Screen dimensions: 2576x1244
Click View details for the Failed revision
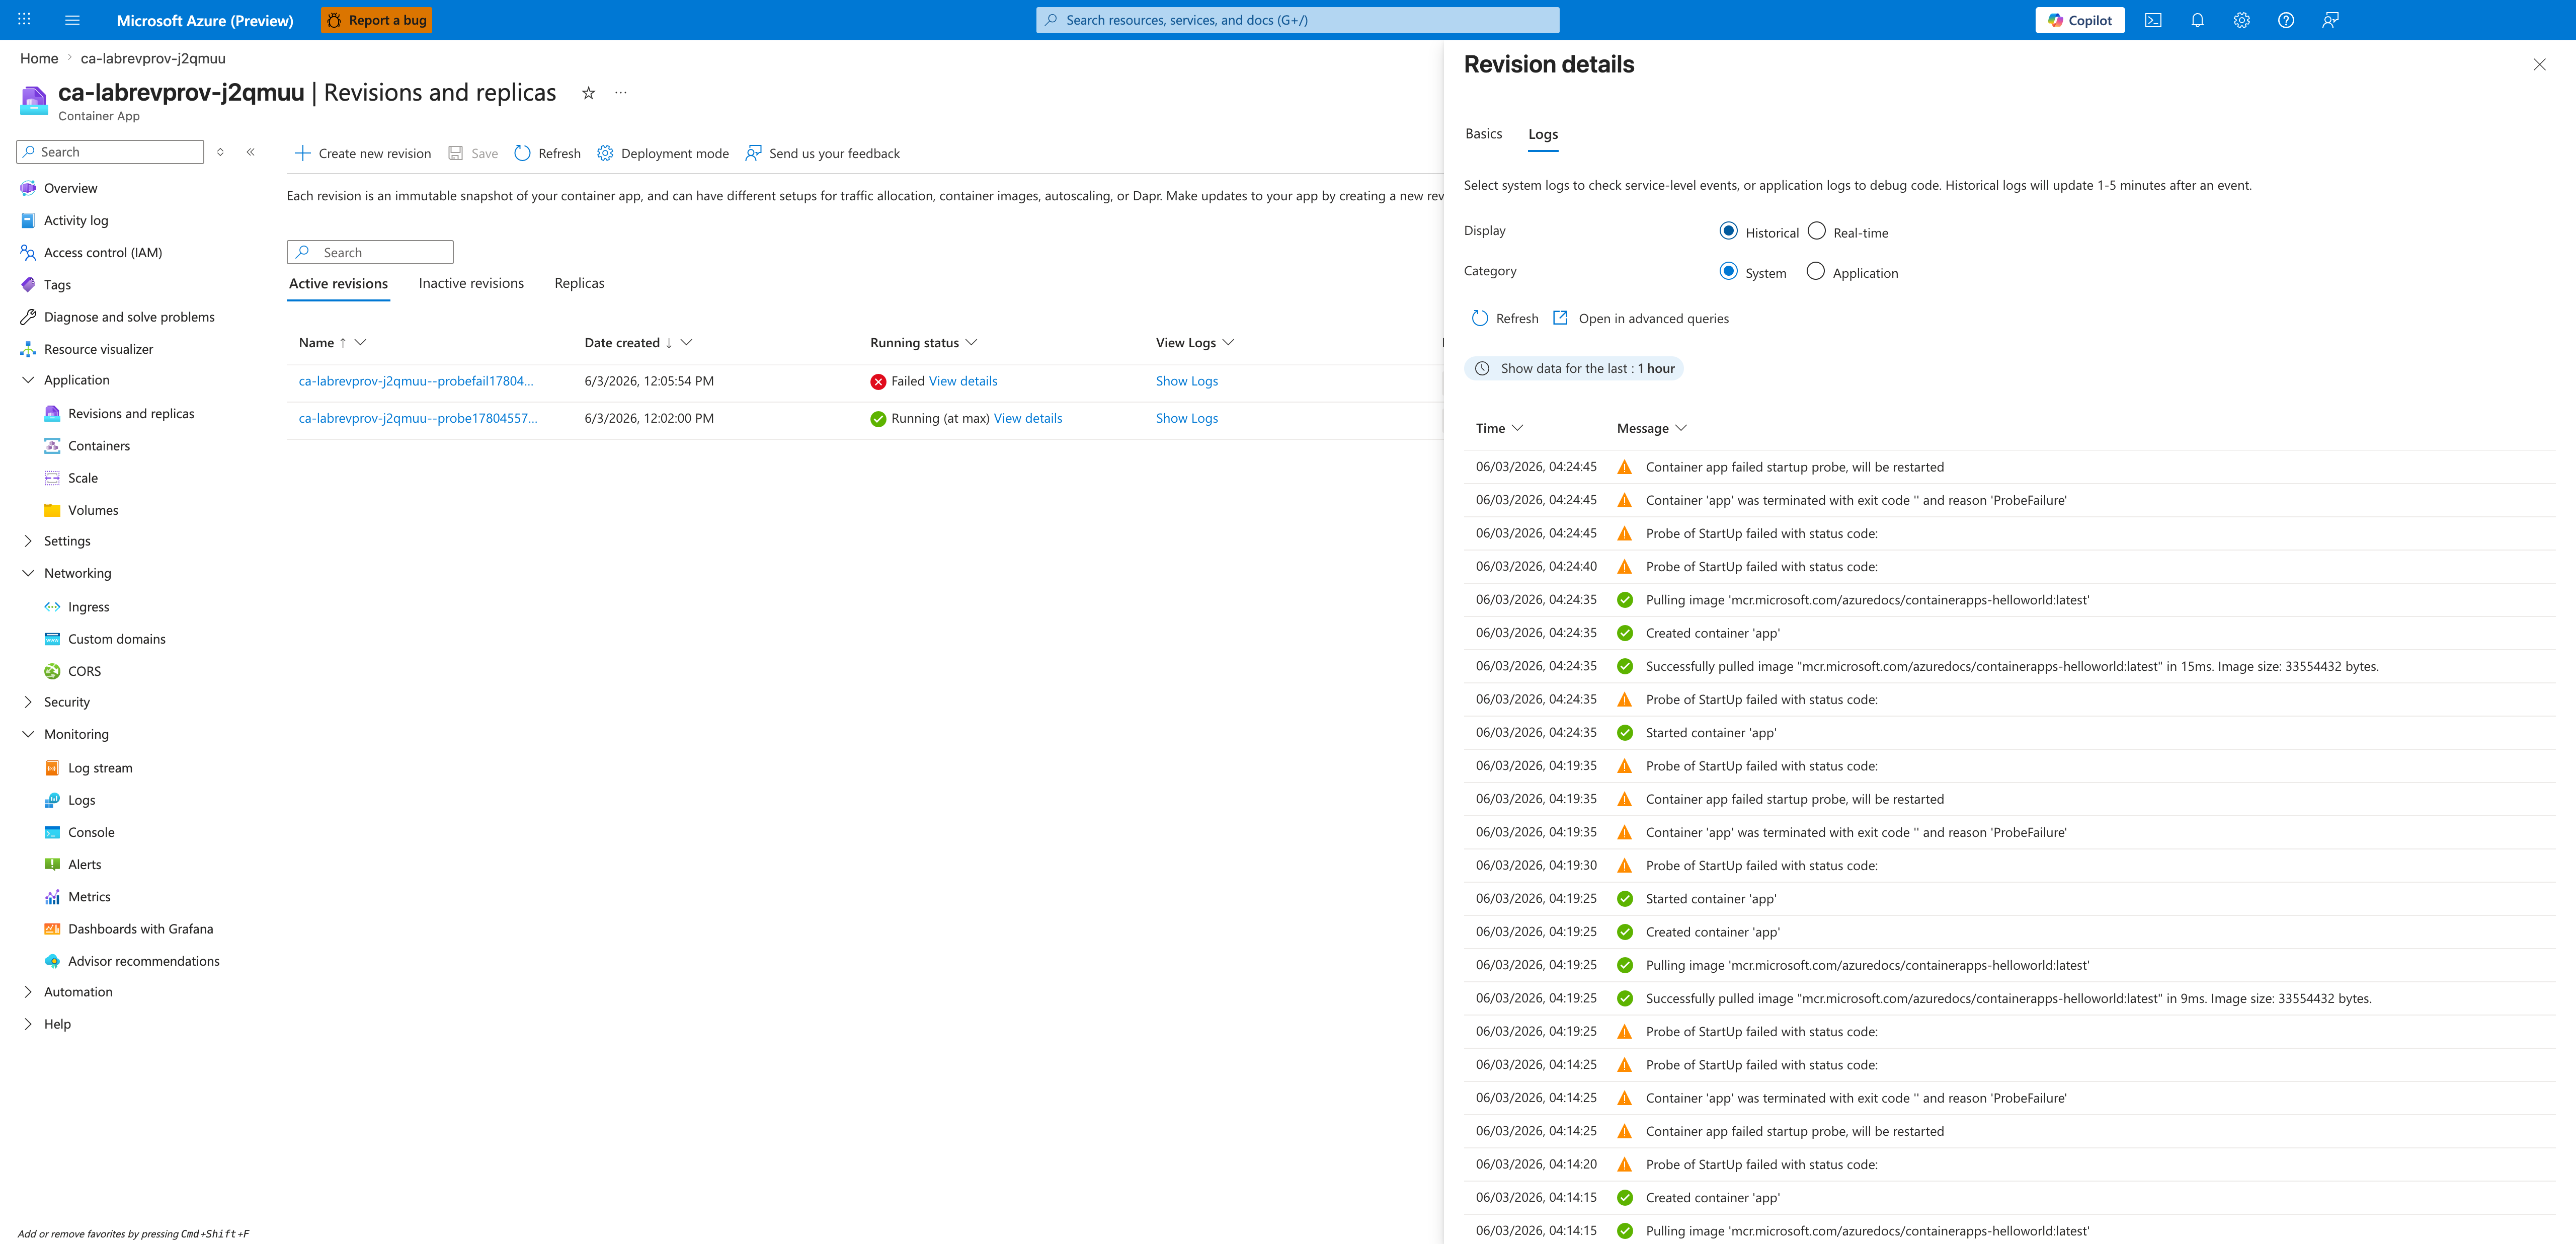(963, 381)
